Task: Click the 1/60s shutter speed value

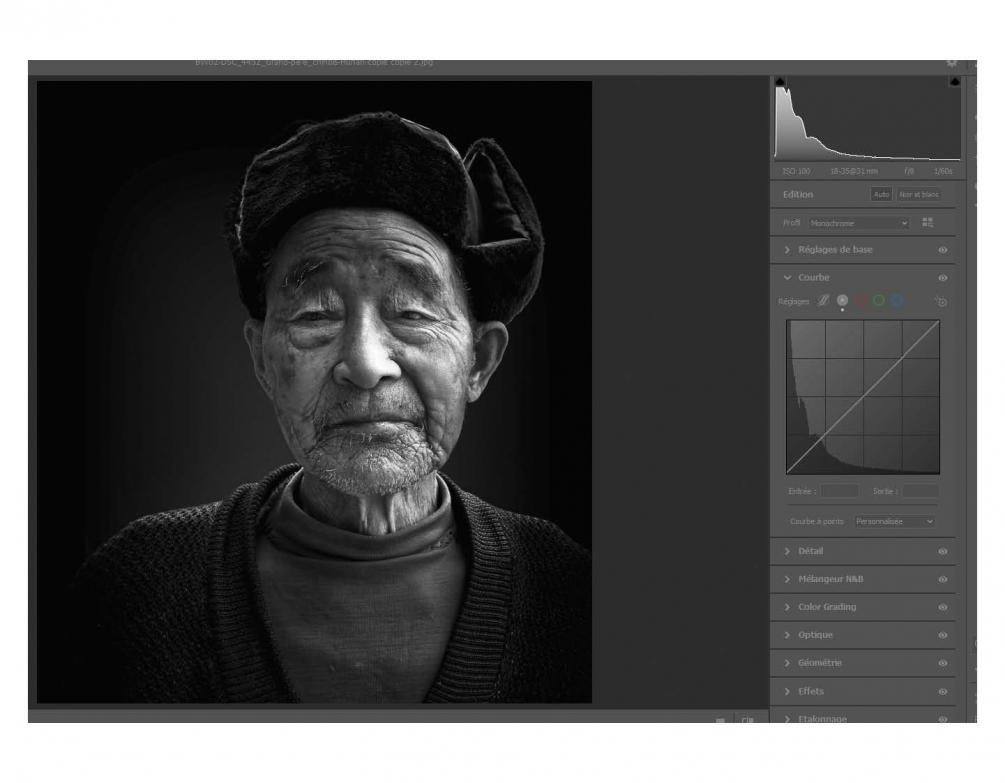Action: click(943, 171)
